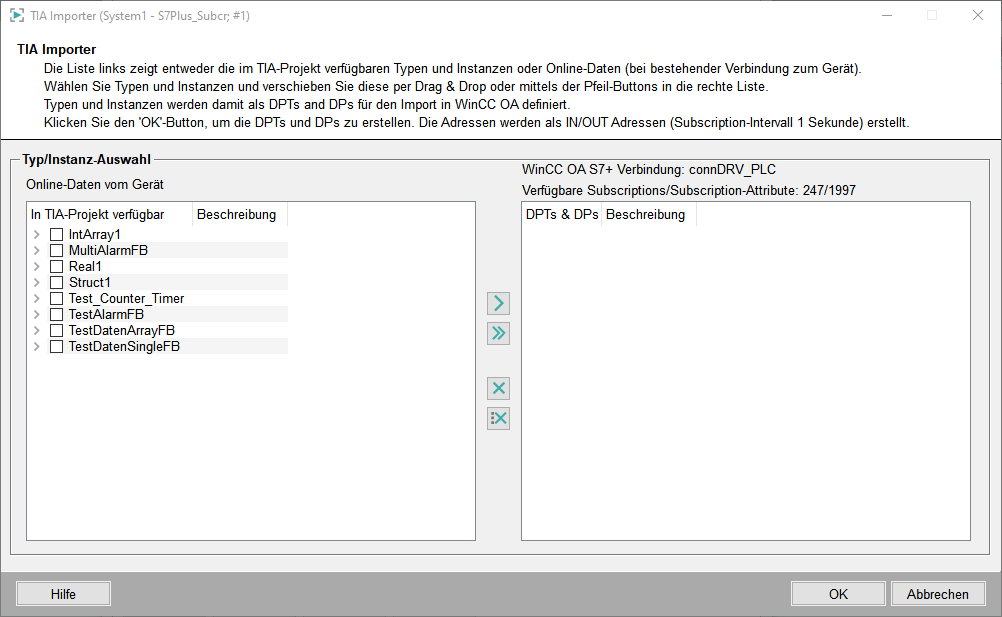Select the IntArray1 row label

click(x=95, y=234)
